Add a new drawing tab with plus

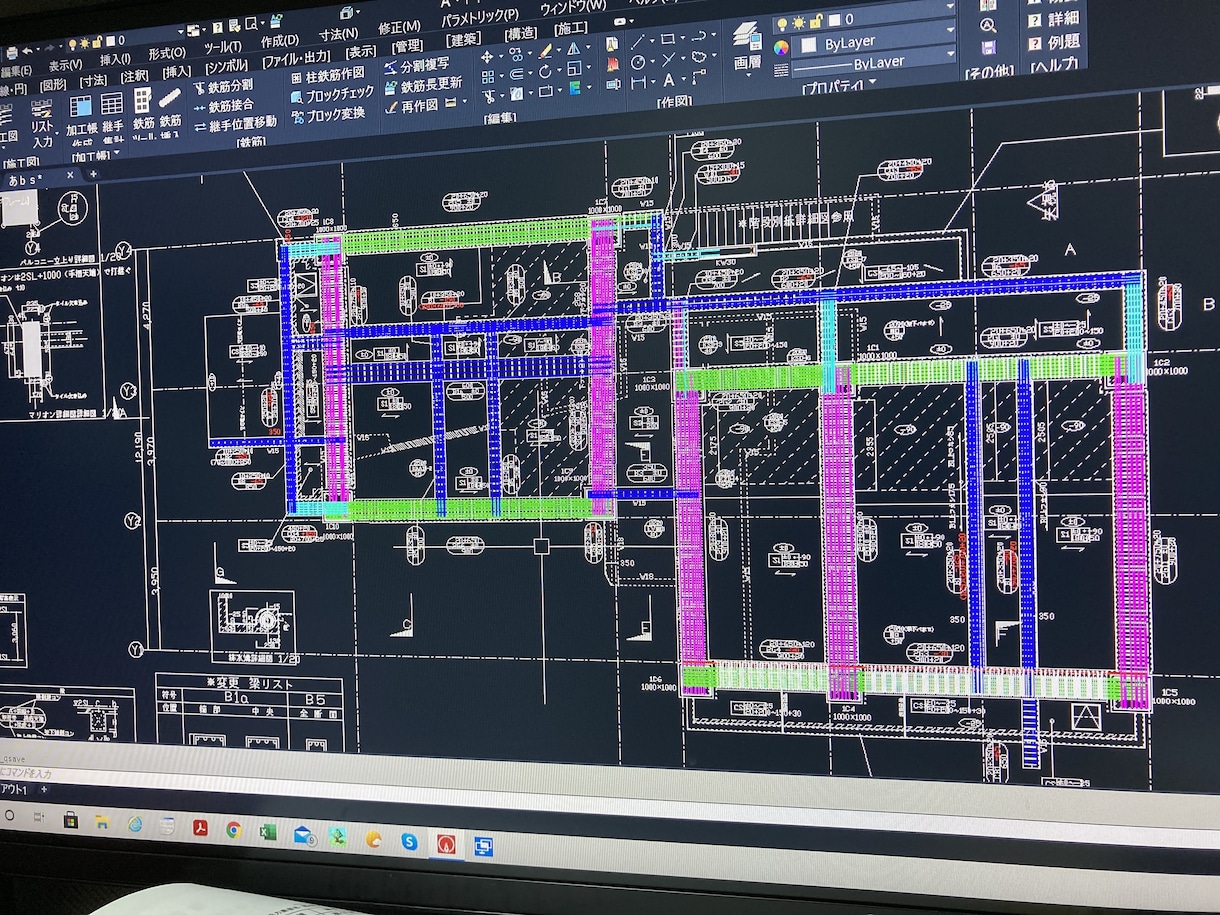click(x=93, y=174)
